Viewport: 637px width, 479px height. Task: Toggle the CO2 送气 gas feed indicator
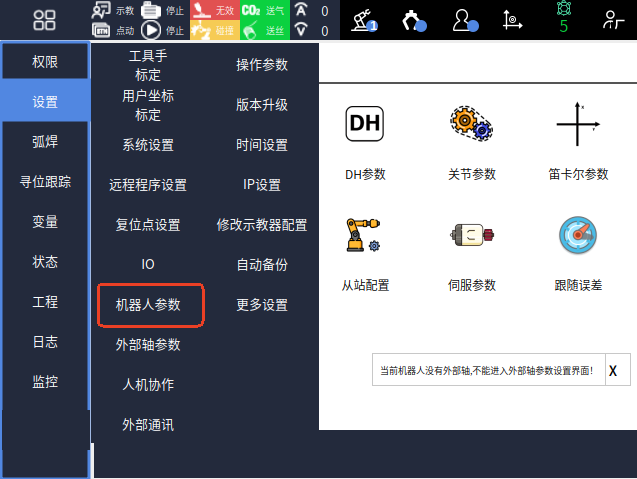(262, 10)
